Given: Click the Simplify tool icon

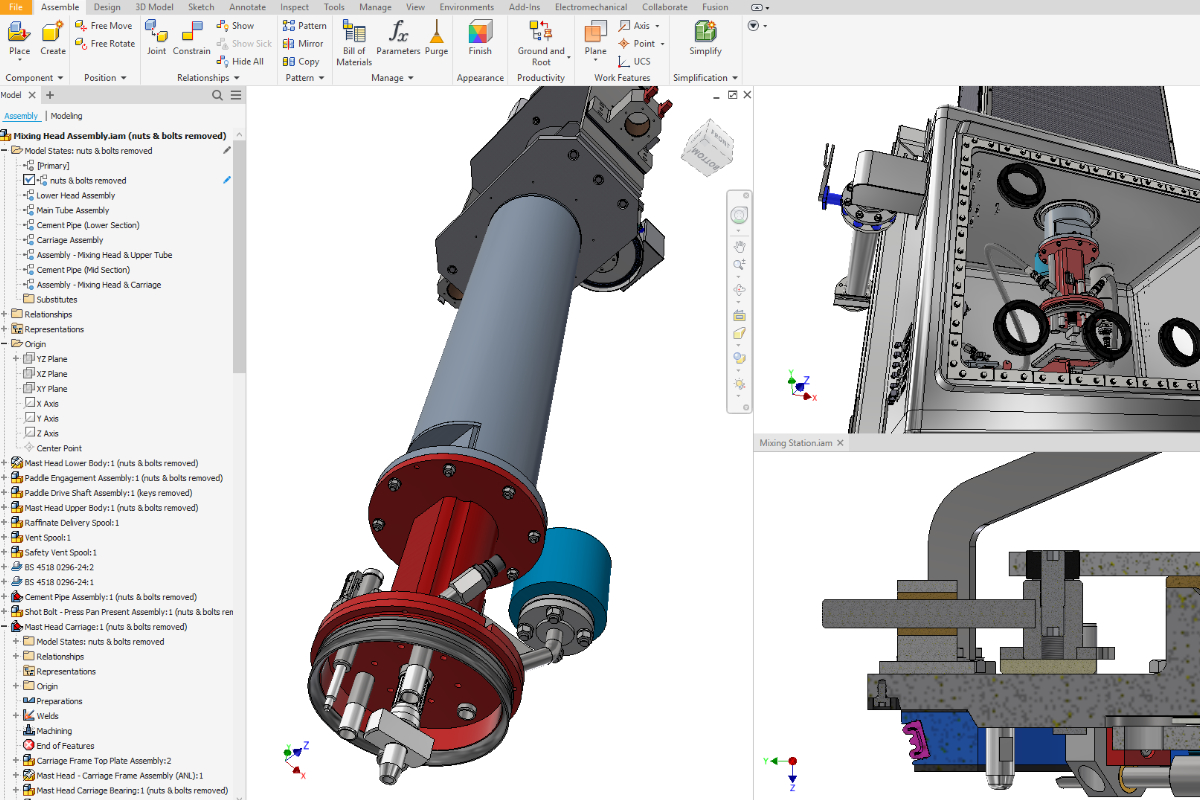Looking at the screenshot, I should 705,33.
